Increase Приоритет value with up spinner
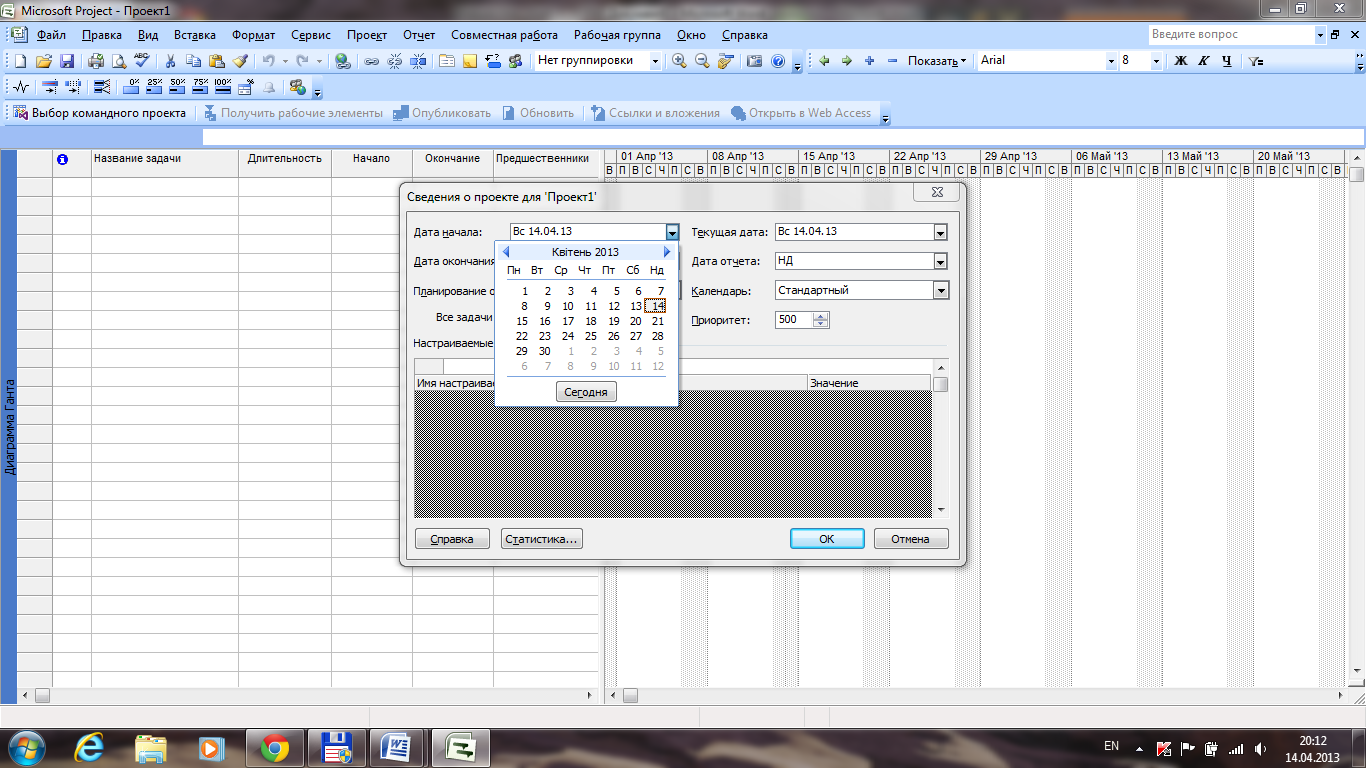The image size is (1366, 768). click(822, 316)
